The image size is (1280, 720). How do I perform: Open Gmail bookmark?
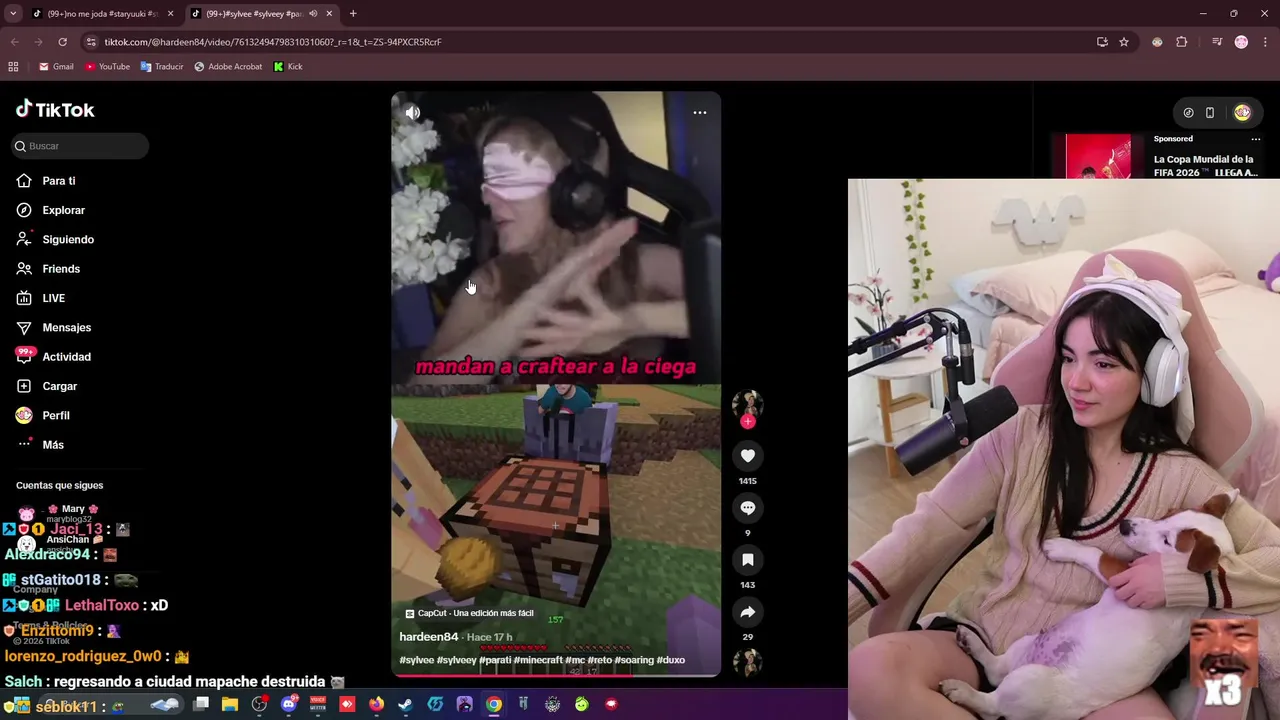click(56, 67)
